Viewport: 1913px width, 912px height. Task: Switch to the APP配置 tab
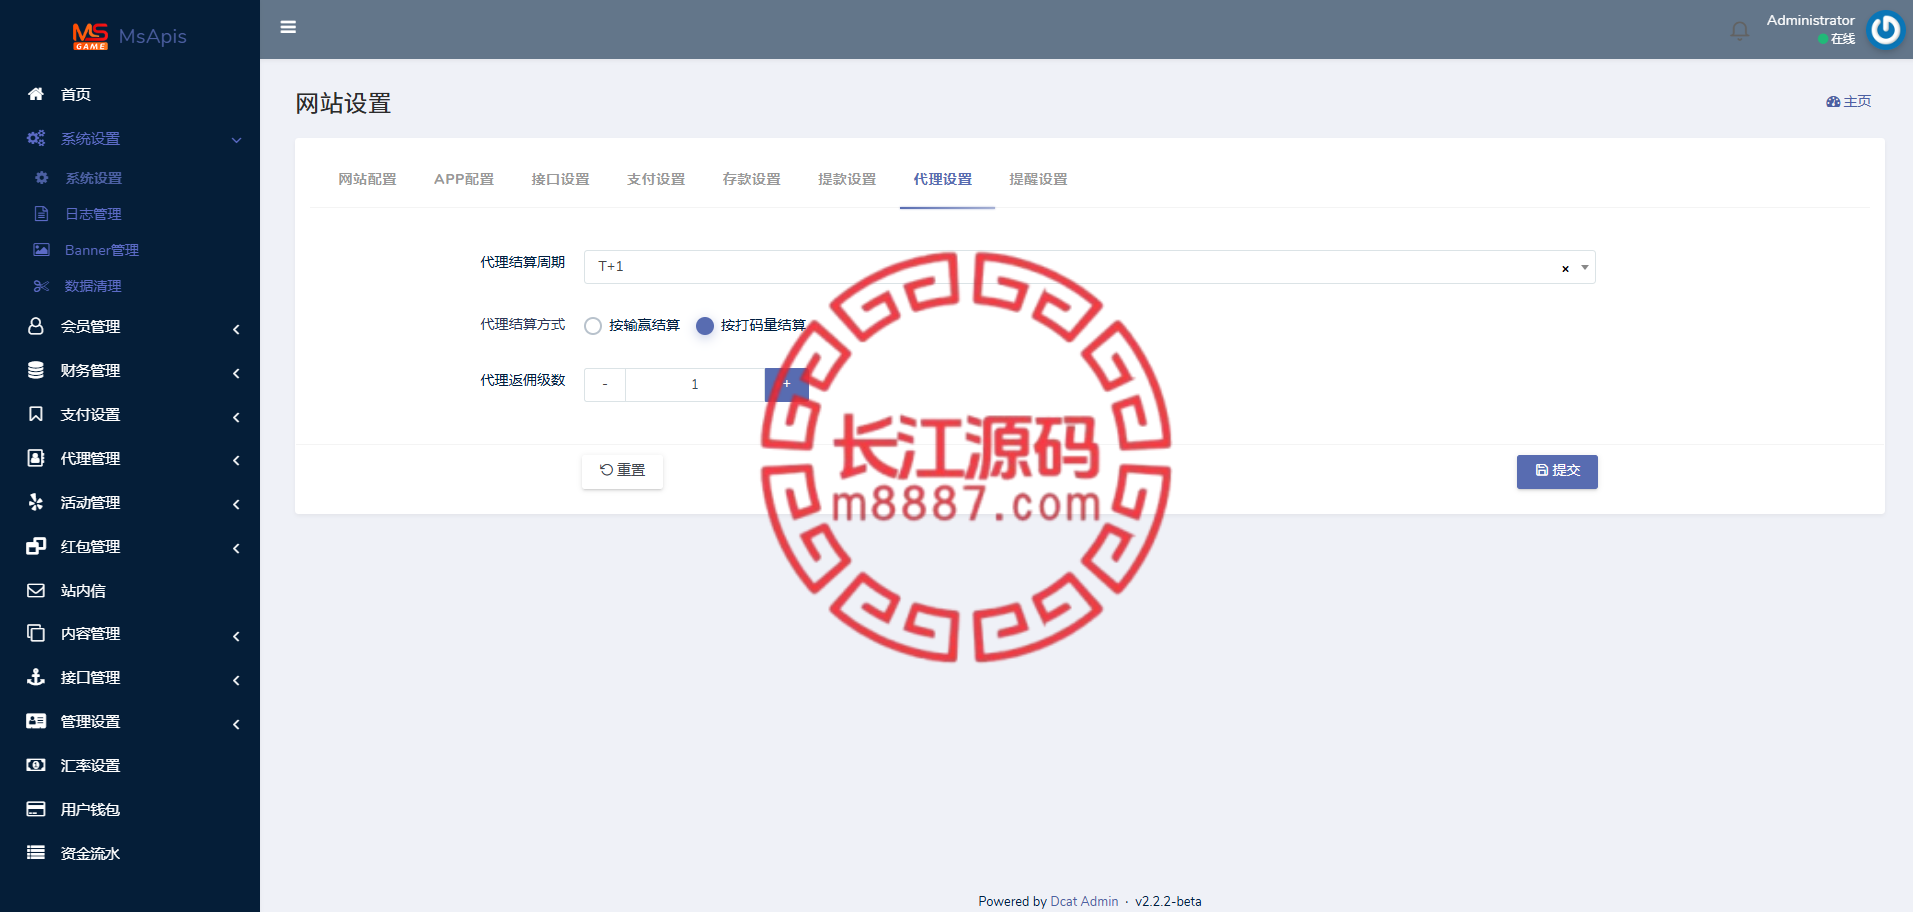click(464, 179)
